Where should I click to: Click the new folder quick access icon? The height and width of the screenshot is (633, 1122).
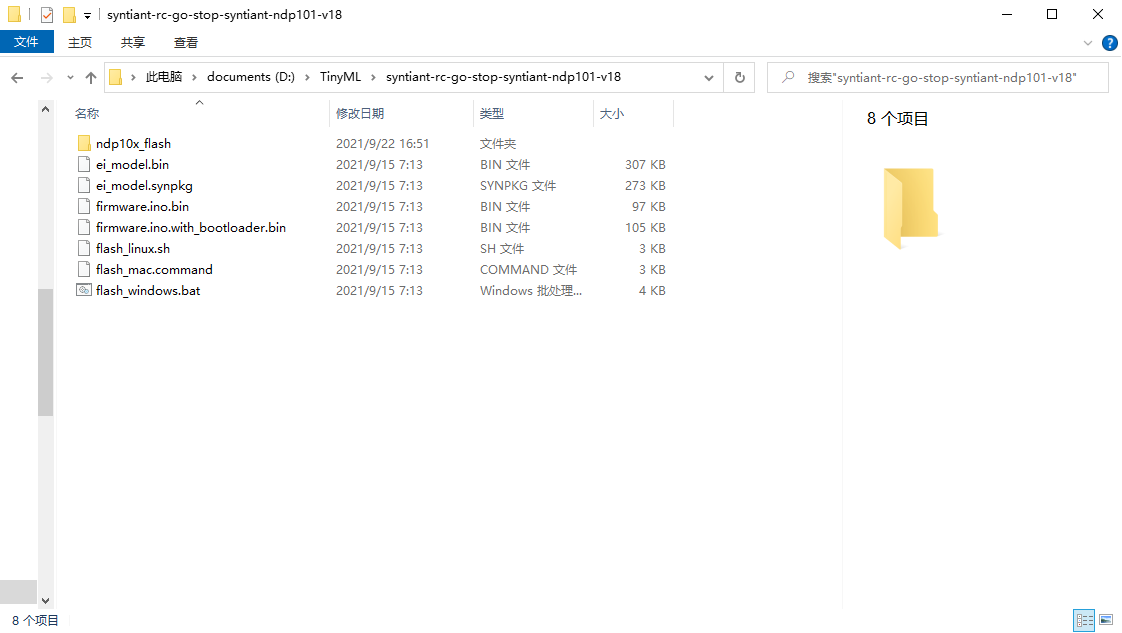tap(69, 14)
